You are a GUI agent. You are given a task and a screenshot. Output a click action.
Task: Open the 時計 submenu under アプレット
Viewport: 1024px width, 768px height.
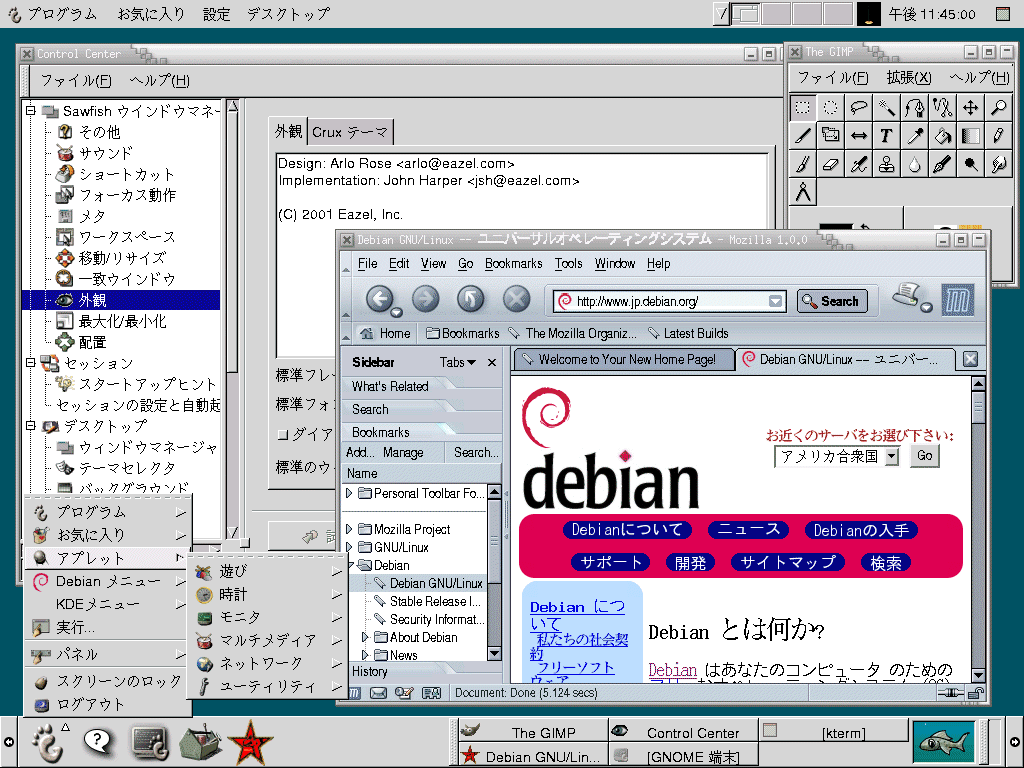pos(268,594)
